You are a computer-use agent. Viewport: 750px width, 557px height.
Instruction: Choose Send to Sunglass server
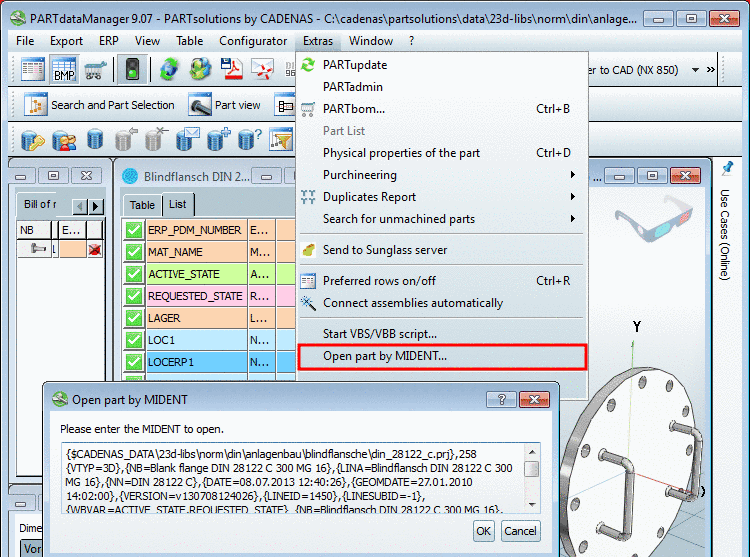[x=441, y=250]
